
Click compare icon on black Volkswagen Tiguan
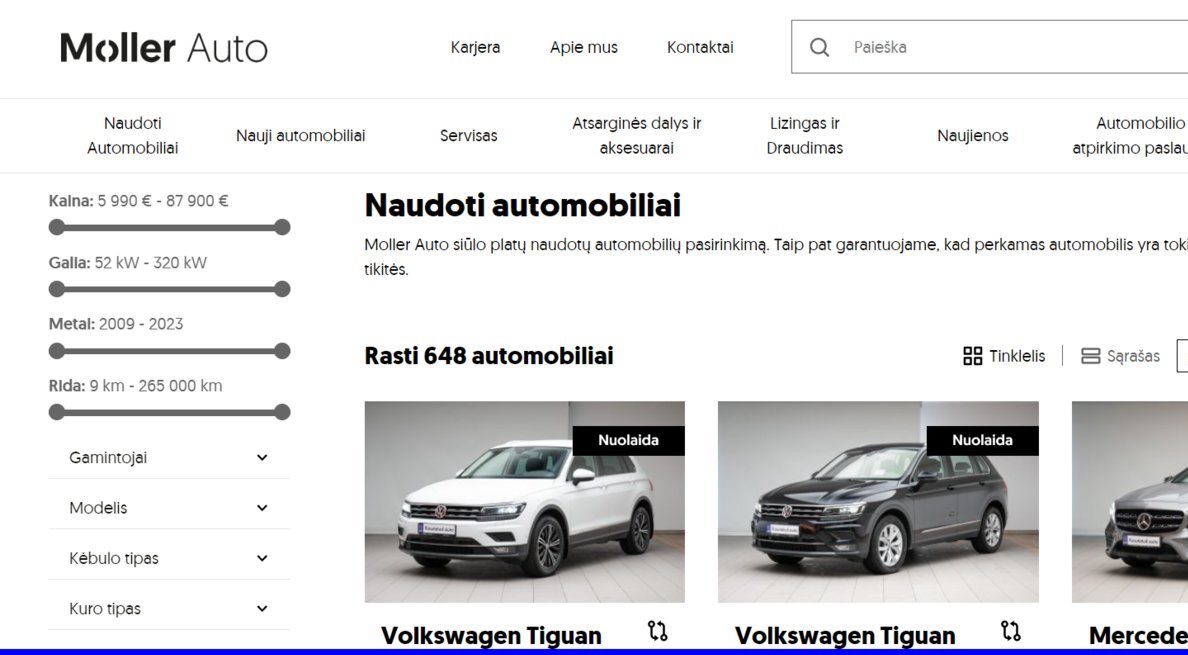tap(1011, 631)
